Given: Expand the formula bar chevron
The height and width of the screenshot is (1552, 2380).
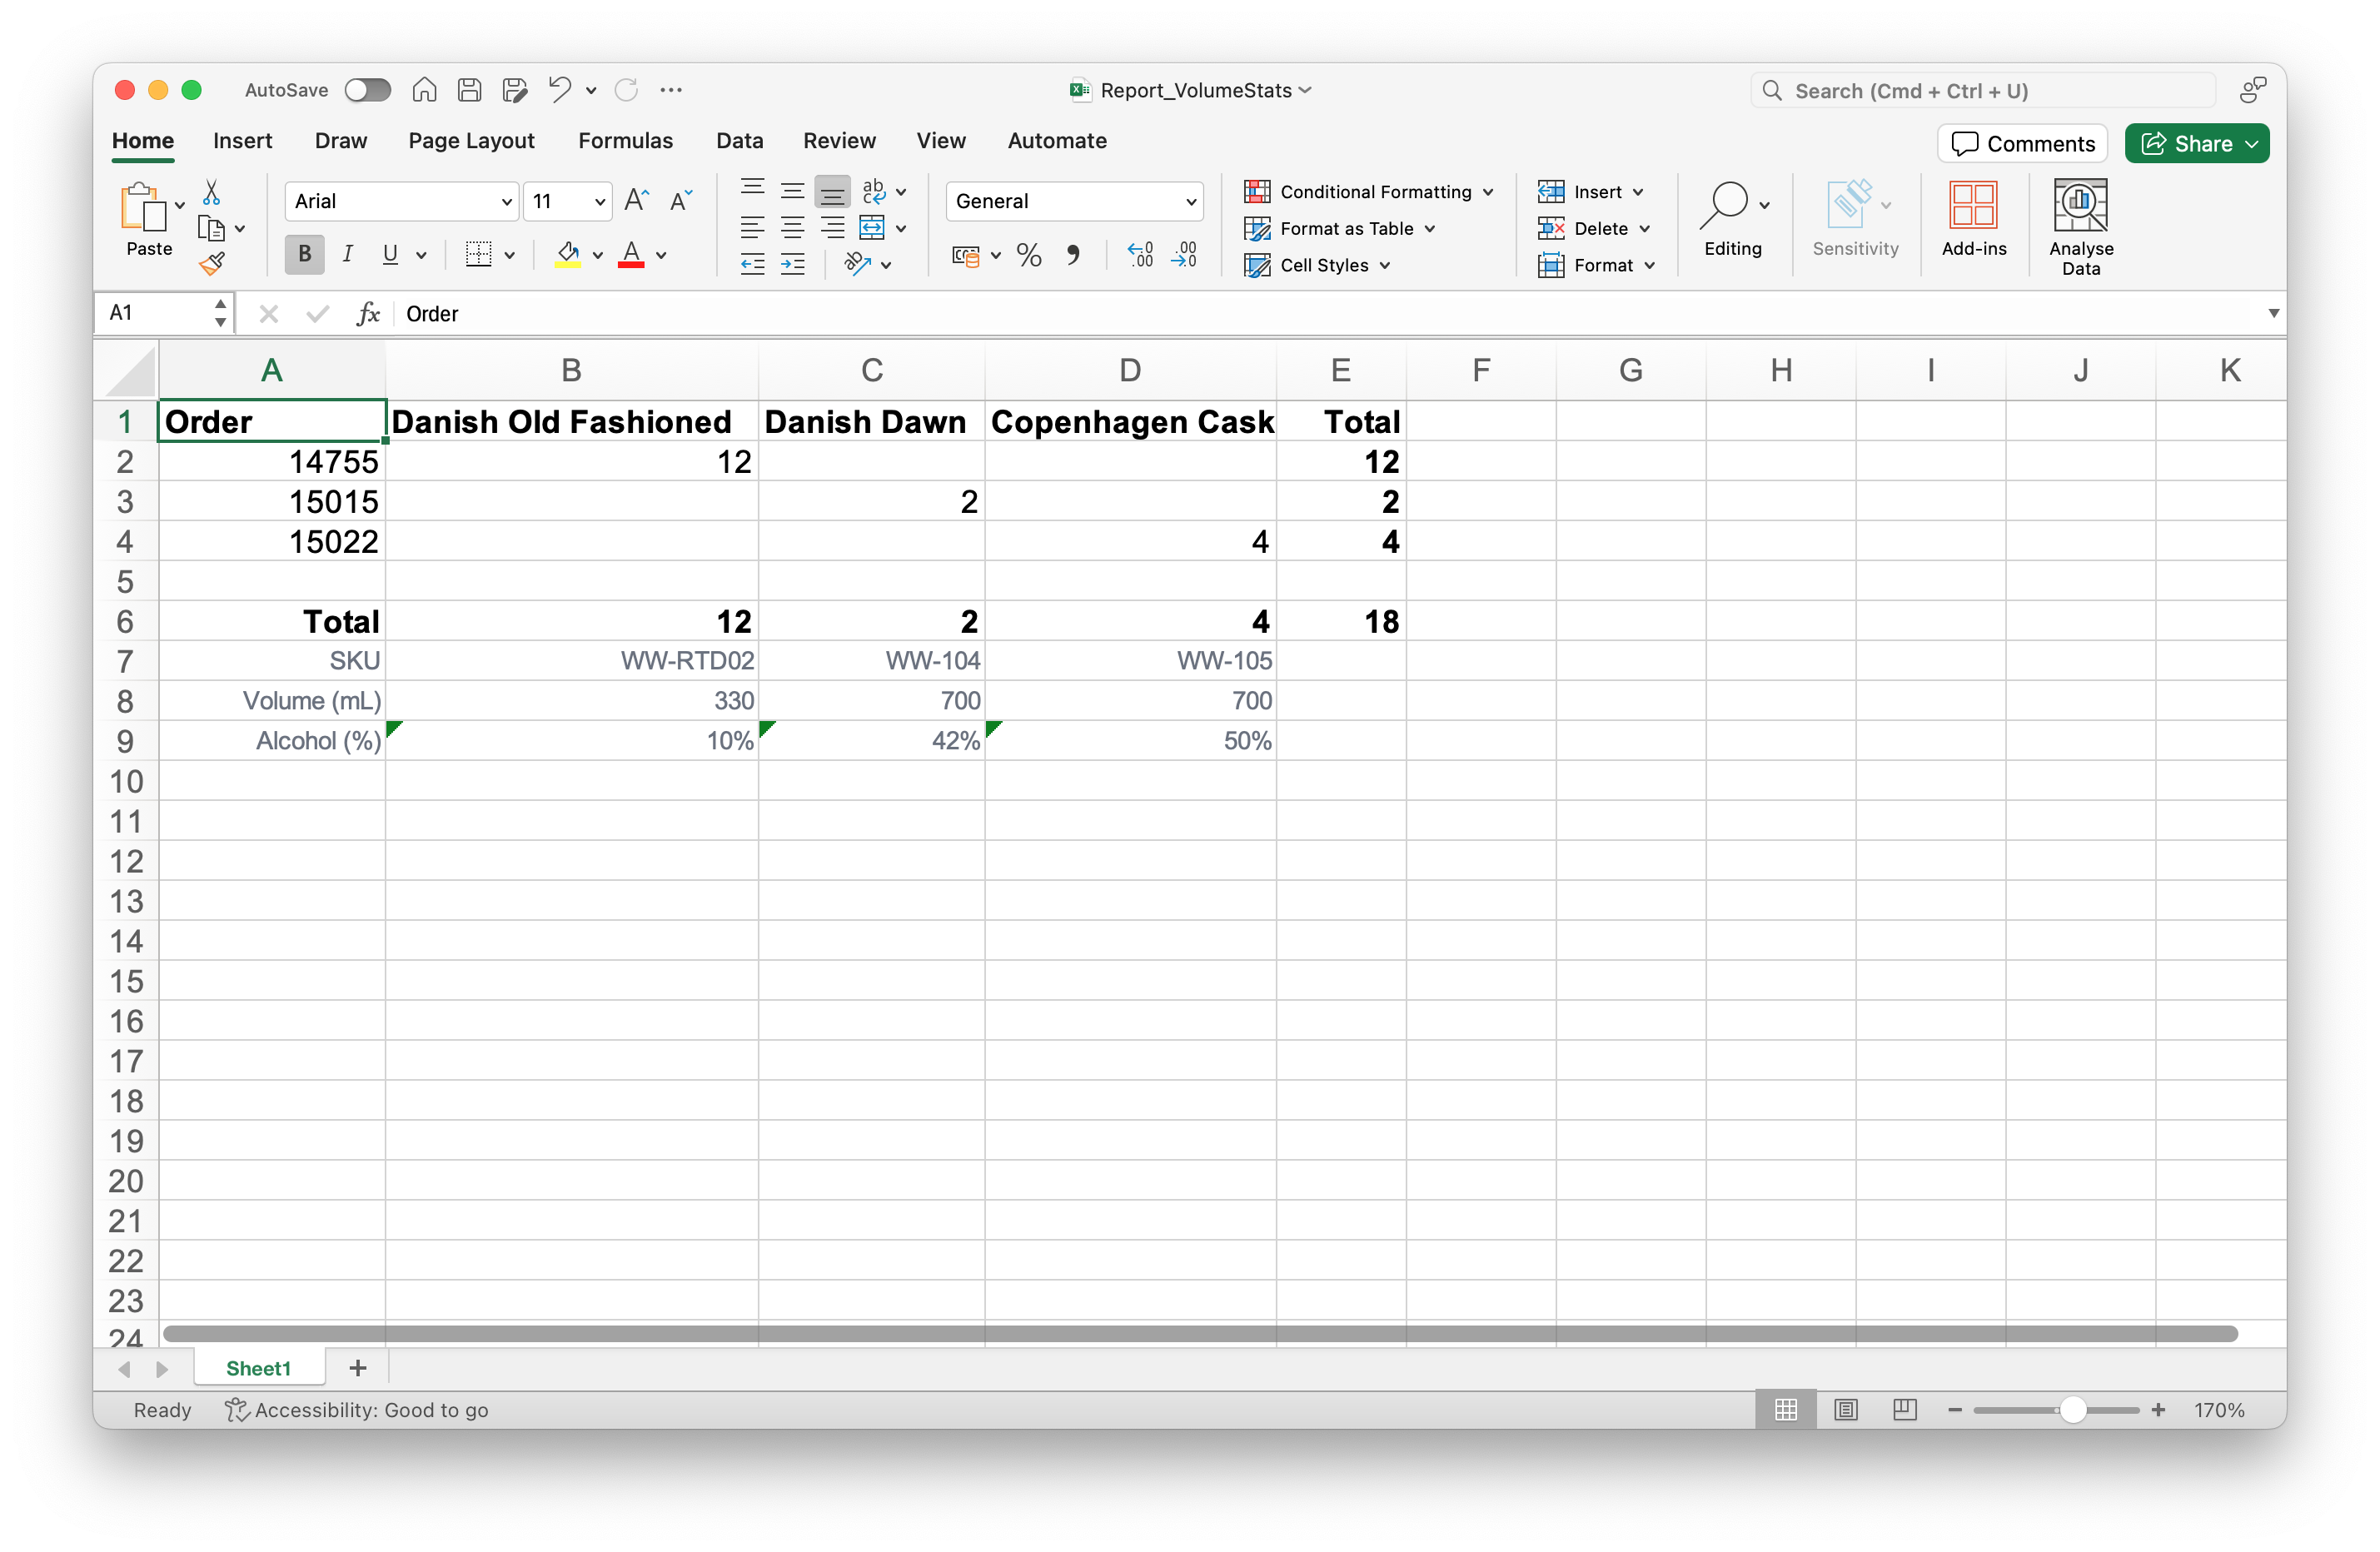Looking at the screenshot, I should (2273, 314).
